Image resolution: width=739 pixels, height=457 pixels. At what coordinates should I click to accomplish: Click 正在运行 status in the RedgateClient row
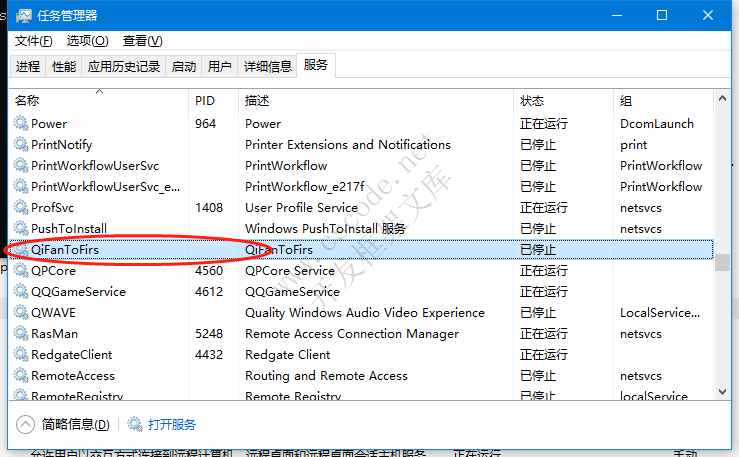coord(543,355)
